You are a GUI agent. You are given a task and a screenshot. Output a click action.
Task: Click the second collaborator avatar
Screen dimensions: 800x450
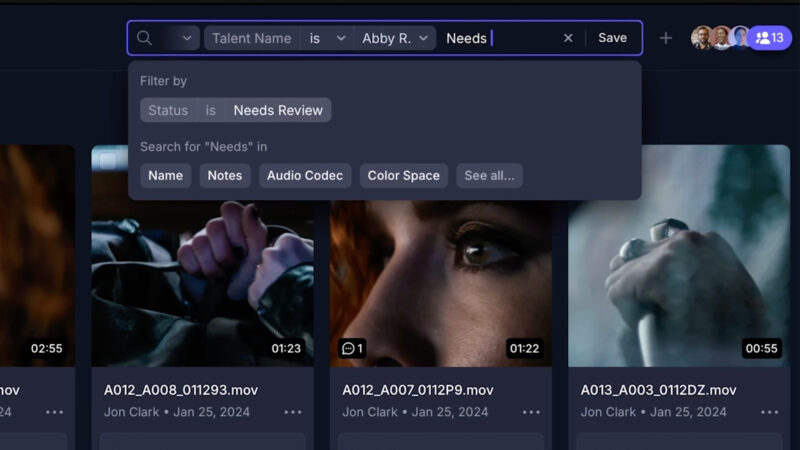pyautogui.click(x=721, y=38)
